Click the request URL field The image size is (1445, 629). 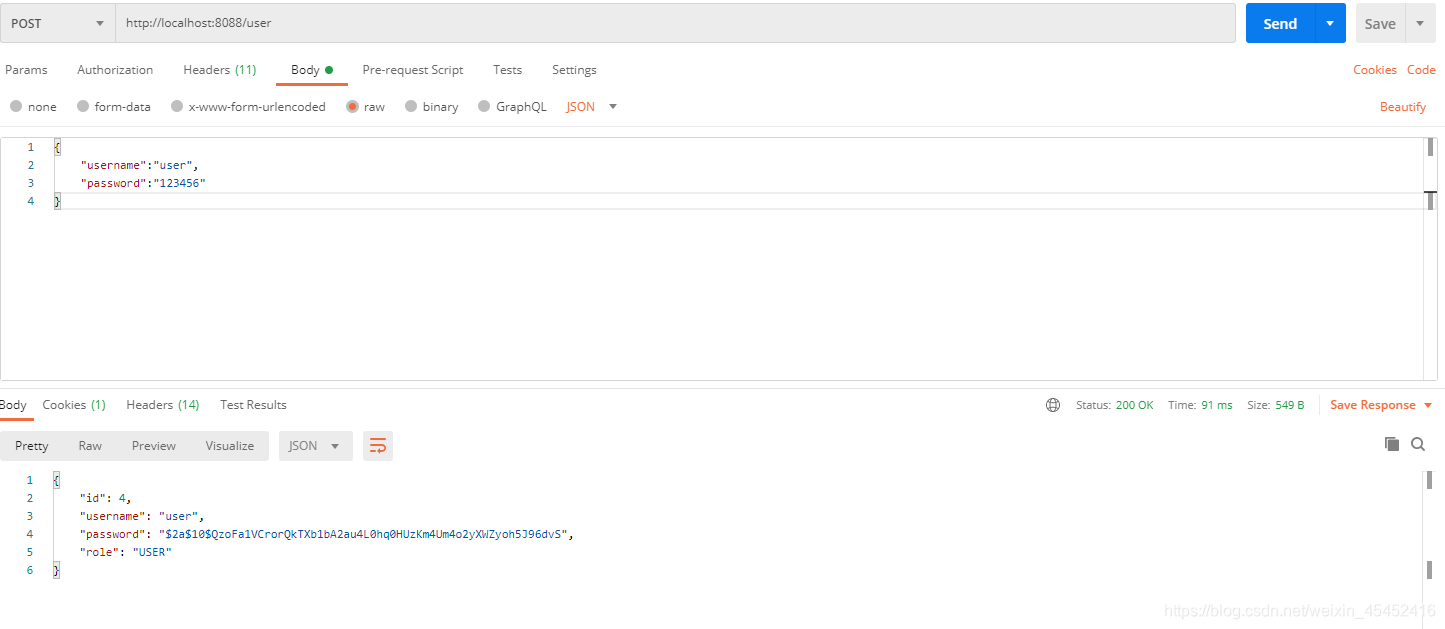tap(675, 23)
